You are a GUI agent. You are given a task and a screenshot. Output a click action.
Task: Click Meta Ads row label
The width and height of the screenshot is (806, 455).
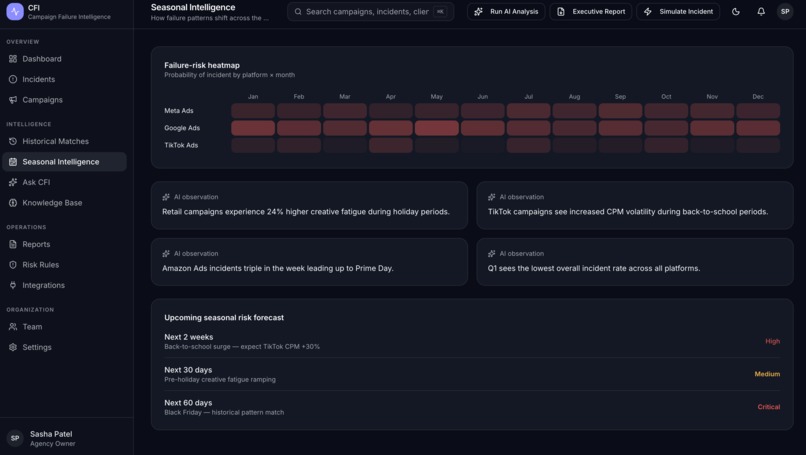click(179, 111)
